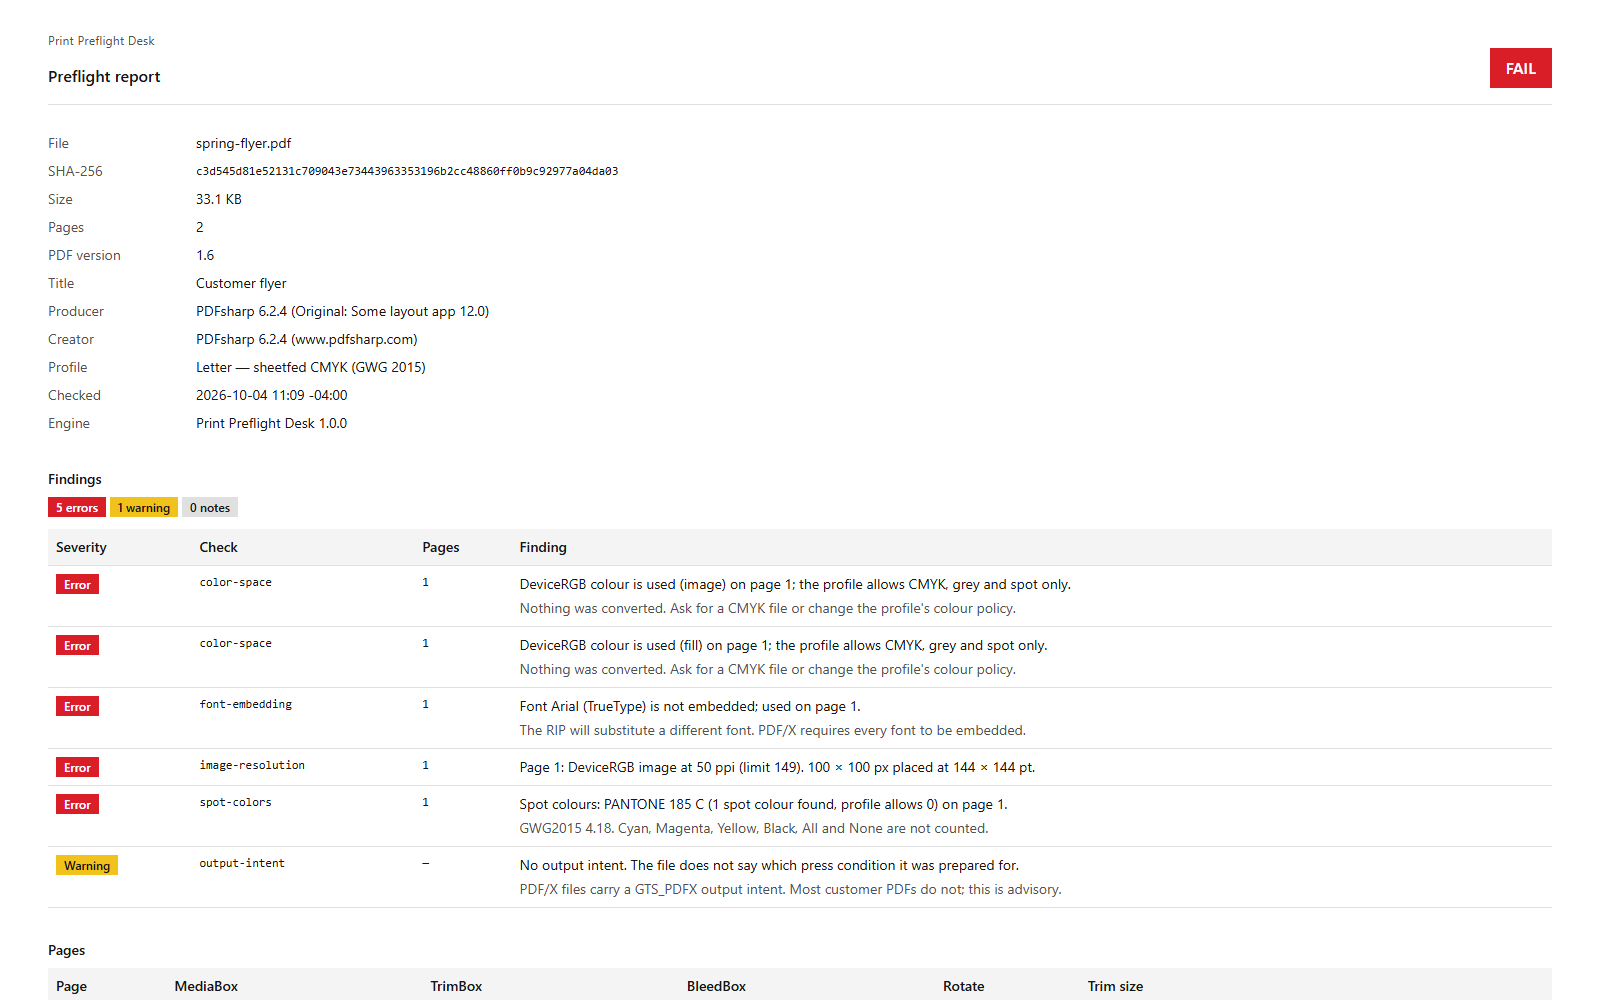This screenshot has width=1600, height=1000.
Task: Select the file name spring-flyer.pdf
Action: click(x=243, y=143)
